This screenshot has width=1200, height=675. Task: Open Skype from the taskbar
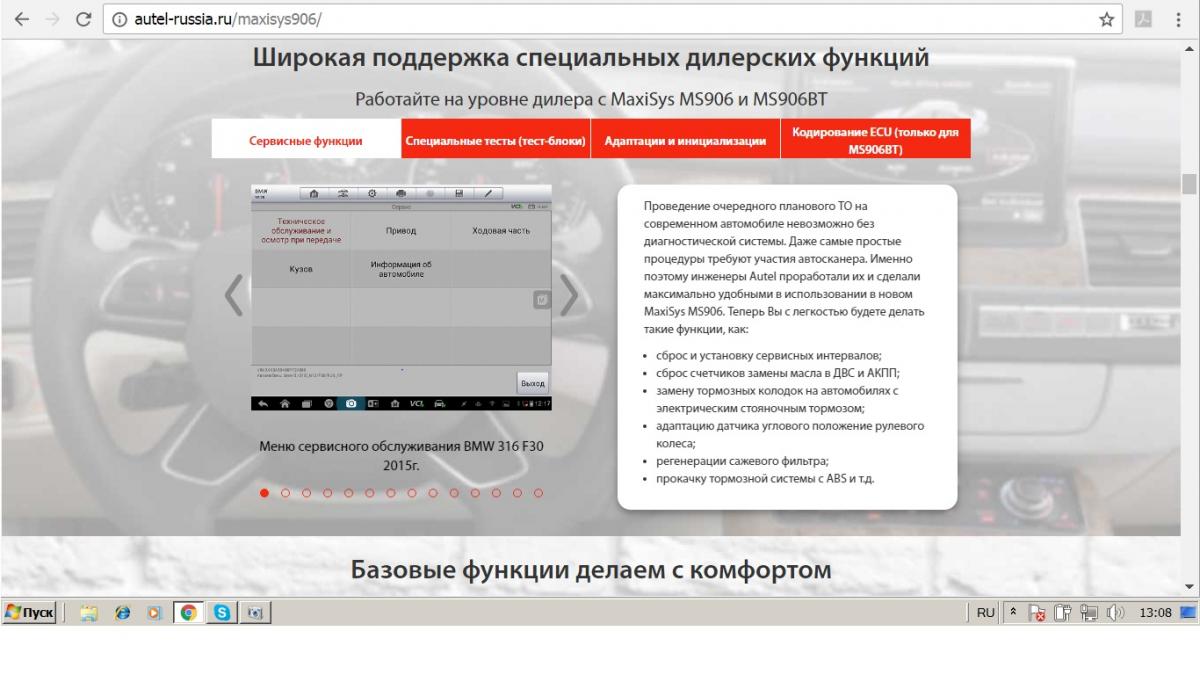[221, 612]
